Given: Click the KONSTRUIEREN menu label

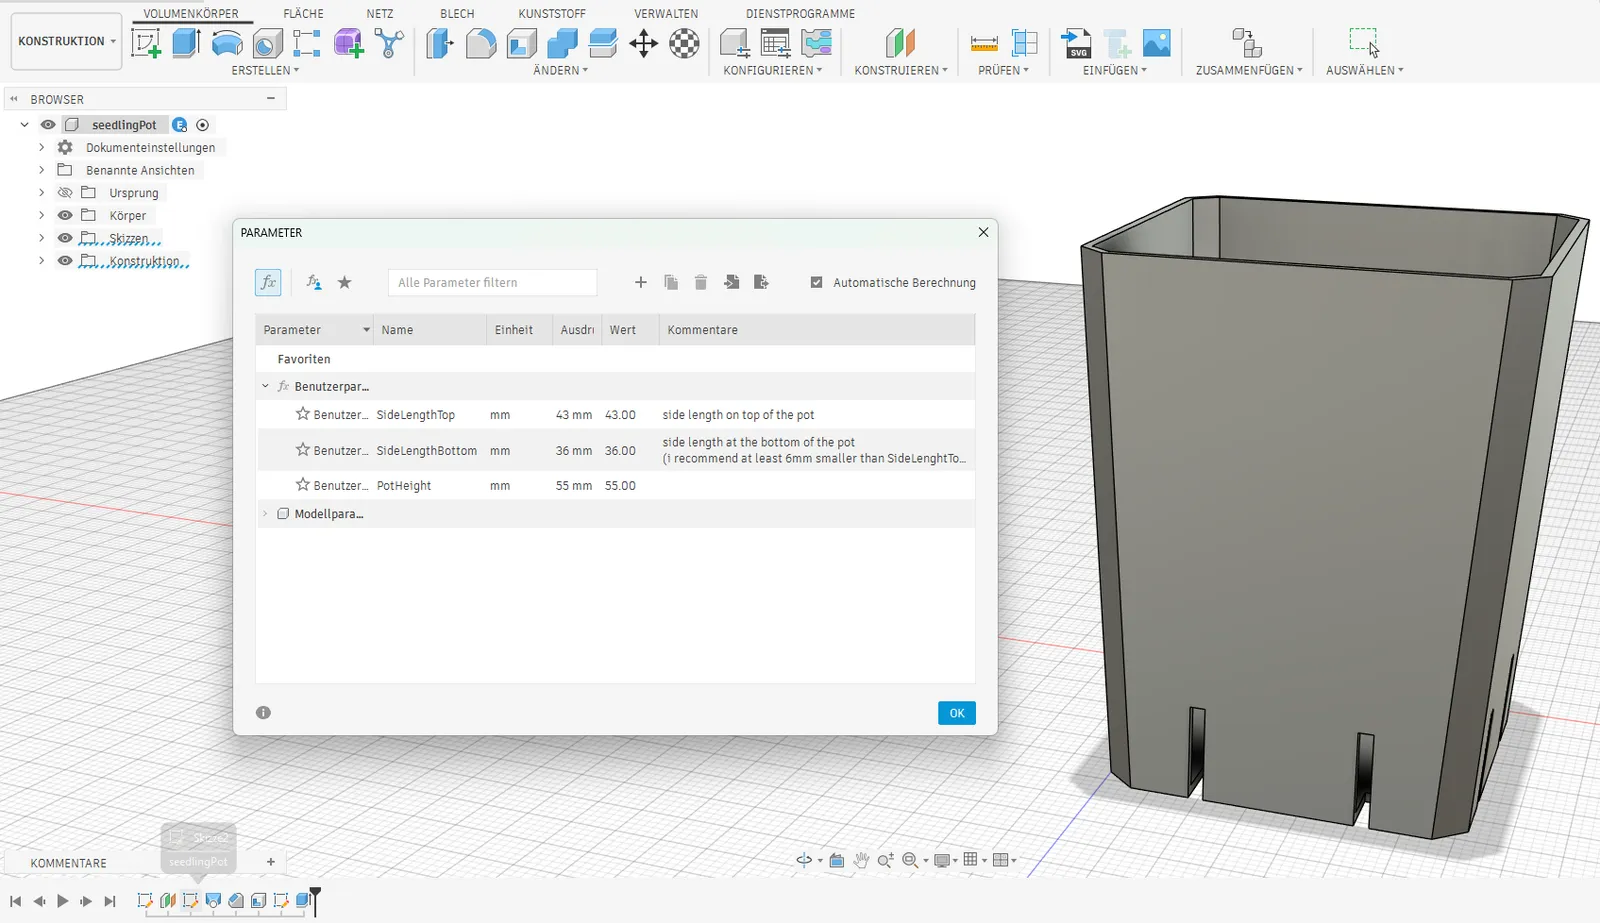Looking at the screenshot, I should (901, 70).
